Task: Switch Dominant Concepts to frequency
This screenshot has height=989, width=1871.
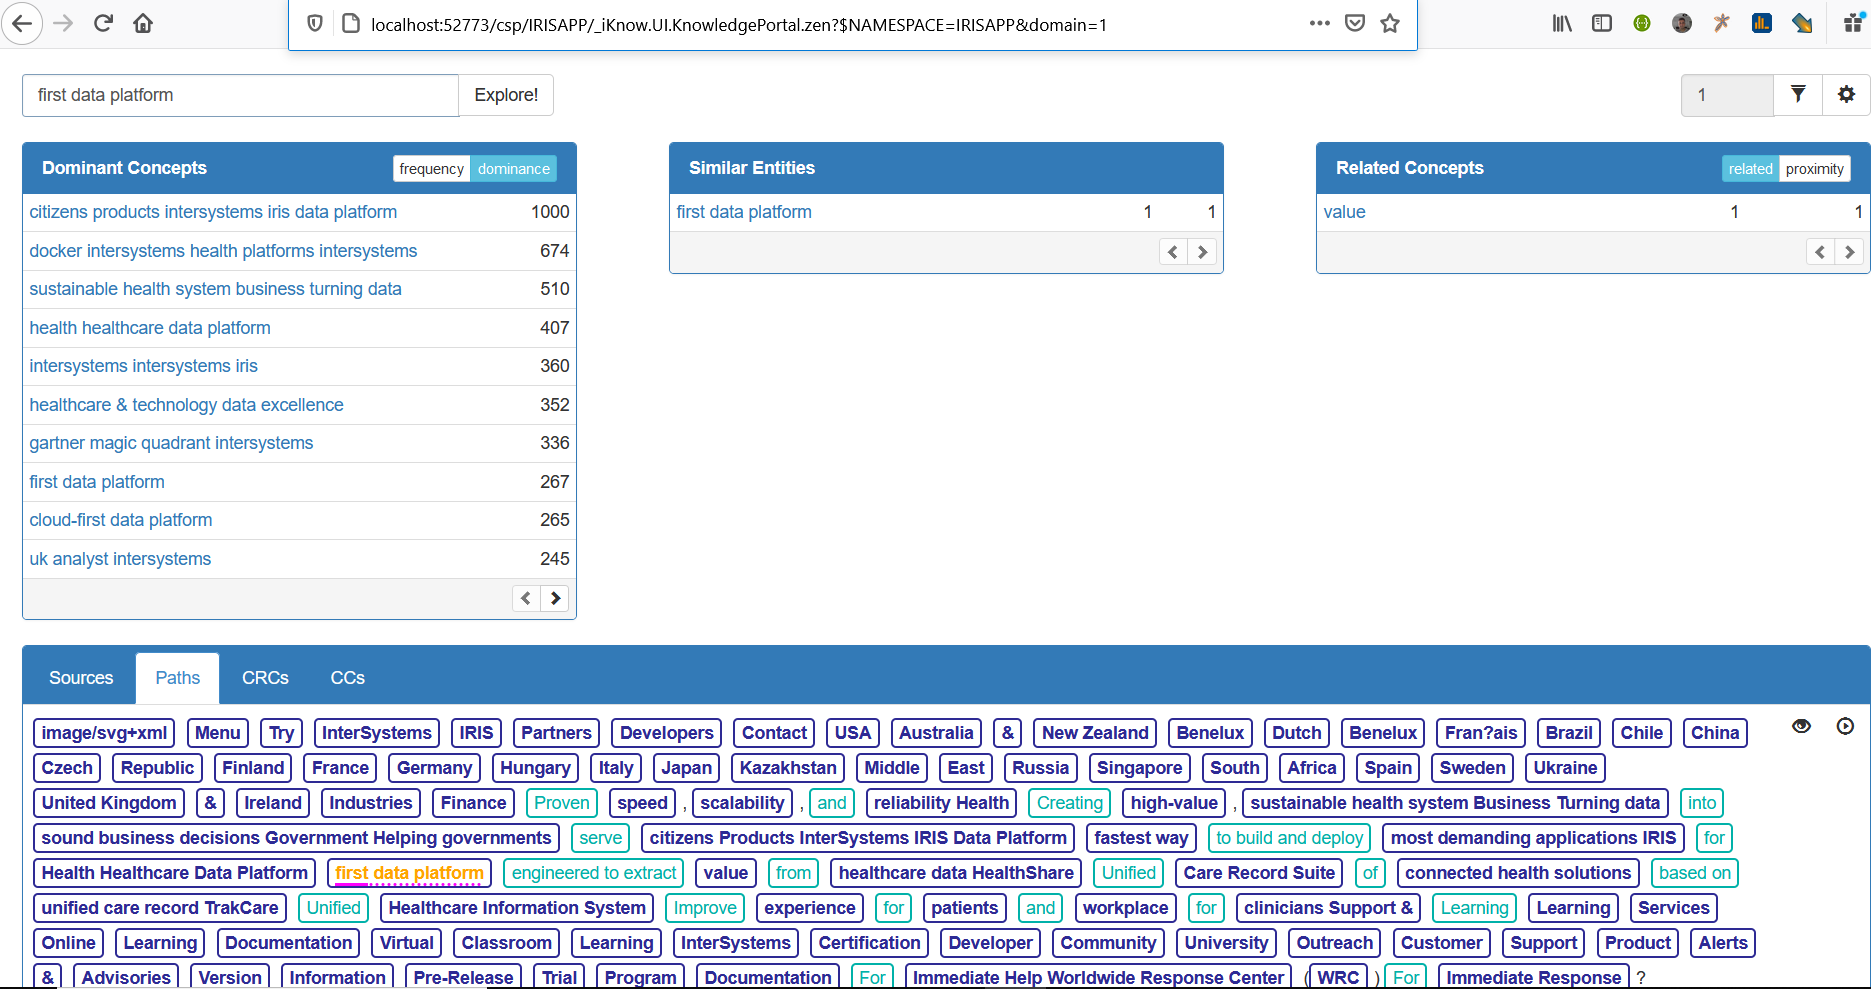Action: (432, 169)
